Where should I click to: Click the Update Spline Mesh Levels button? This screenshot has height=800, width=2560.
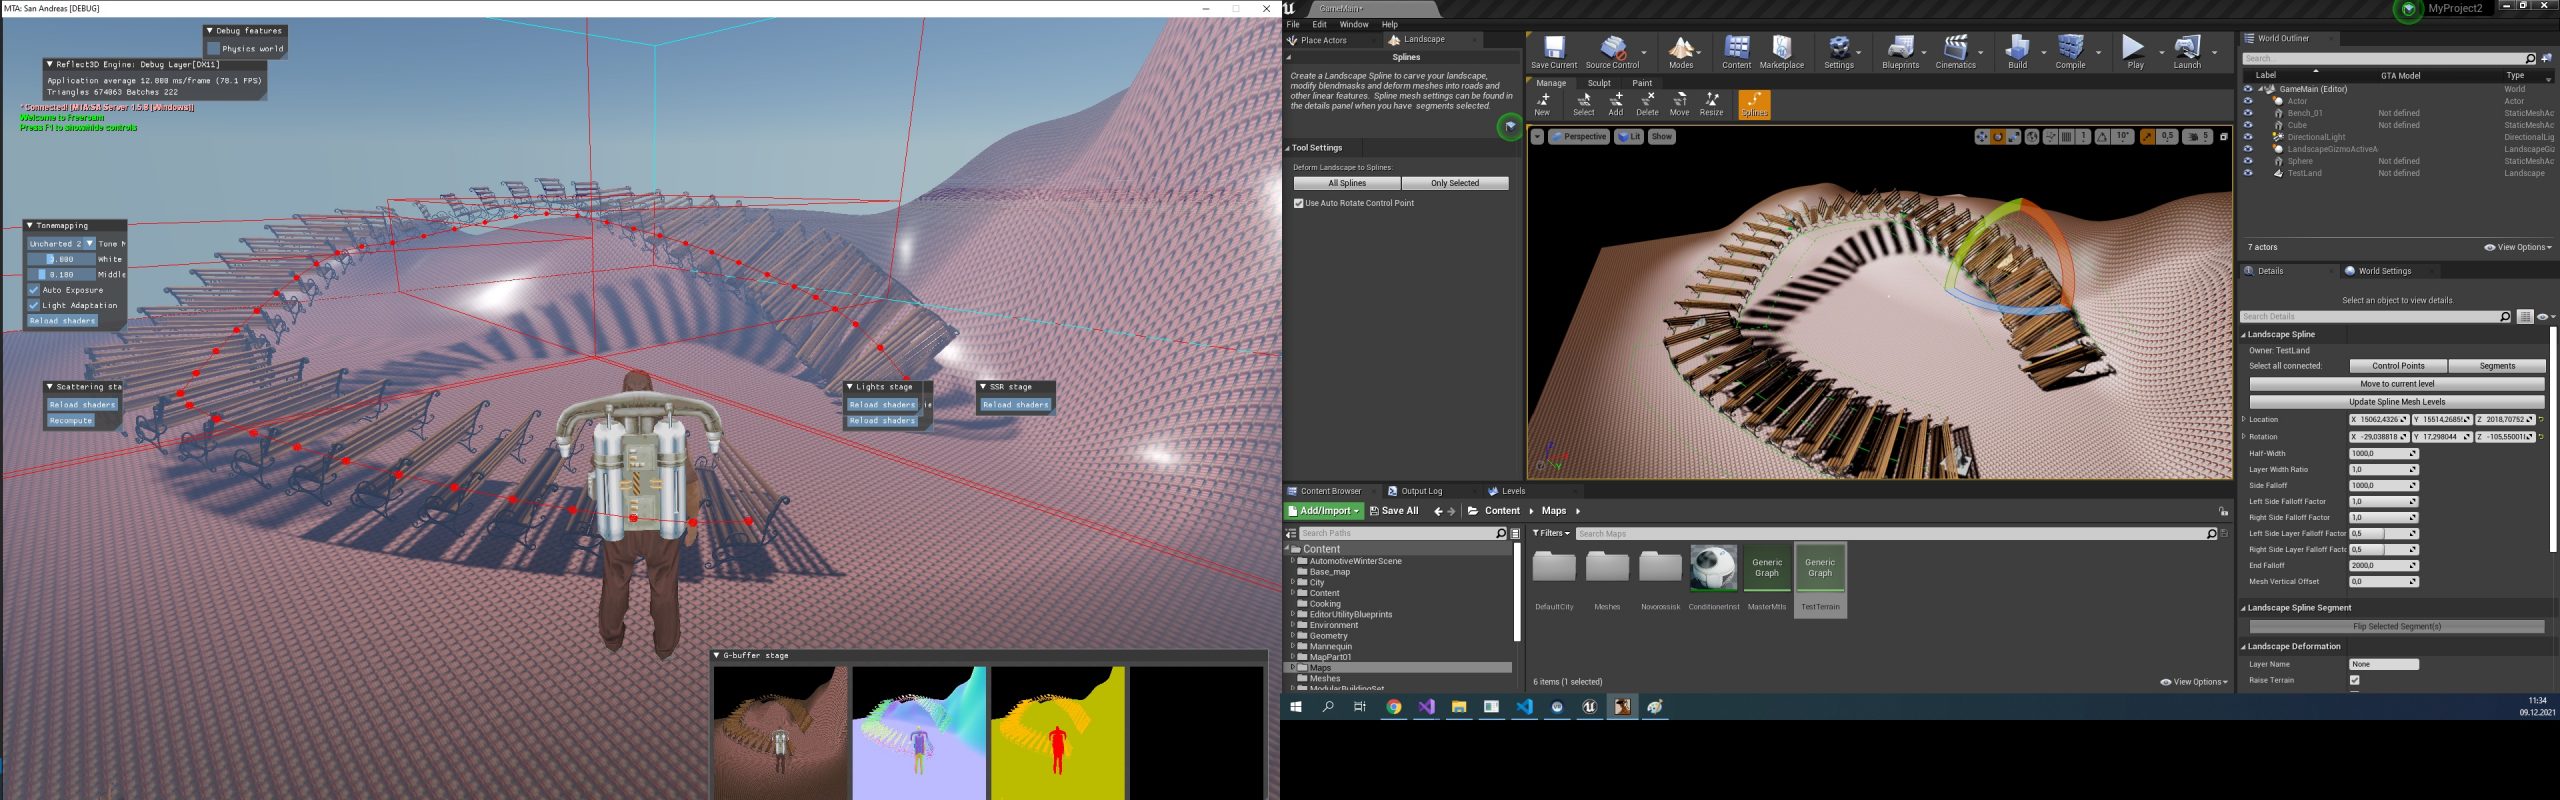[2396, 402]
